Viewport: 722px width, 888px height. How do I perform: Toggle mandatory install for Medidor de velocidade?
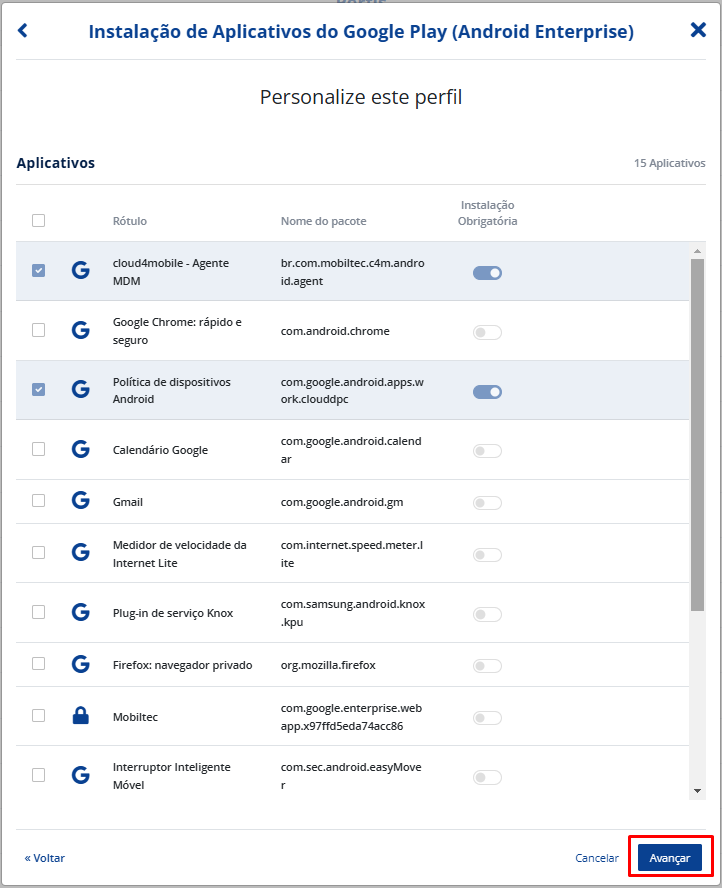pyautogui.click(x=488, y=555)
